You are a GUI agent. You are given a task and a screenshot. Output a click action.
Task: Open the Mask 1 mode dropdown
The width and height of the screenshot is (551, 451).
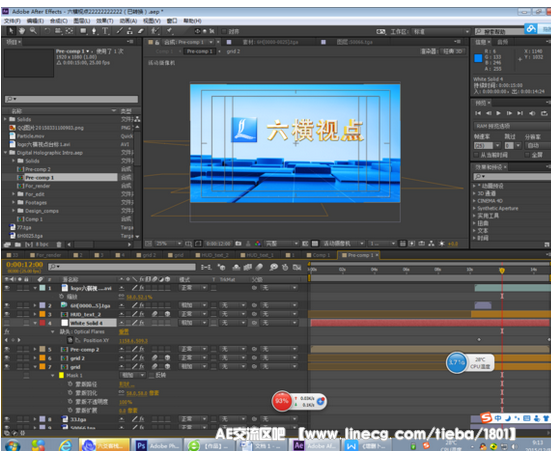tap(132, 375)
